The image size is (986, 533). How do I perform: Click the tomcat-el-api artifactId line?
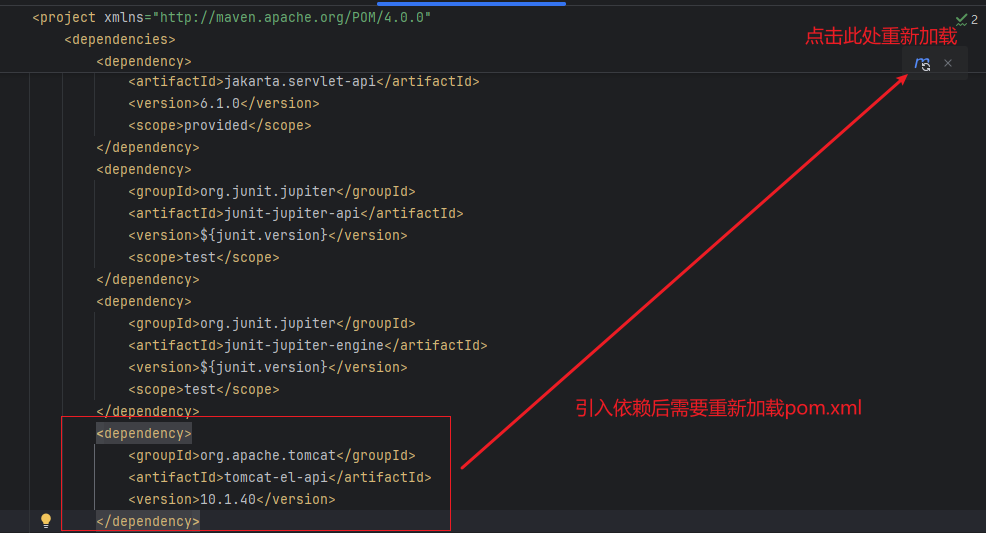(x=280, y=478)
